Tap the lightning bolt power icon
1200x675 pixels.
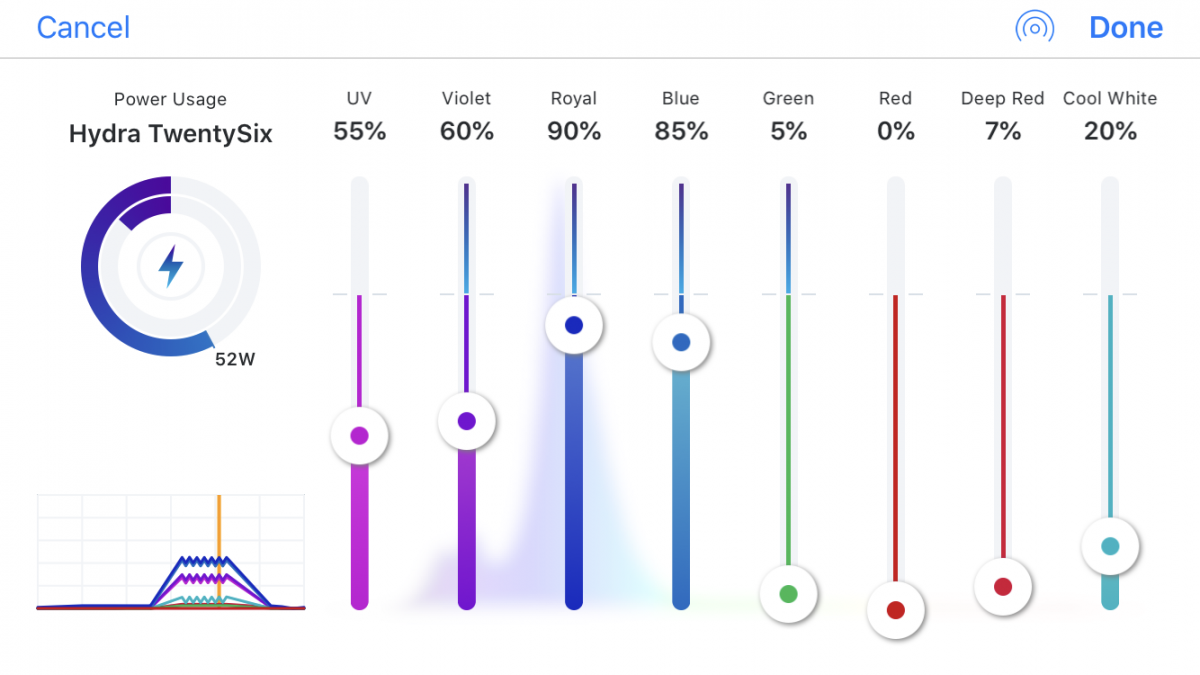171,267
